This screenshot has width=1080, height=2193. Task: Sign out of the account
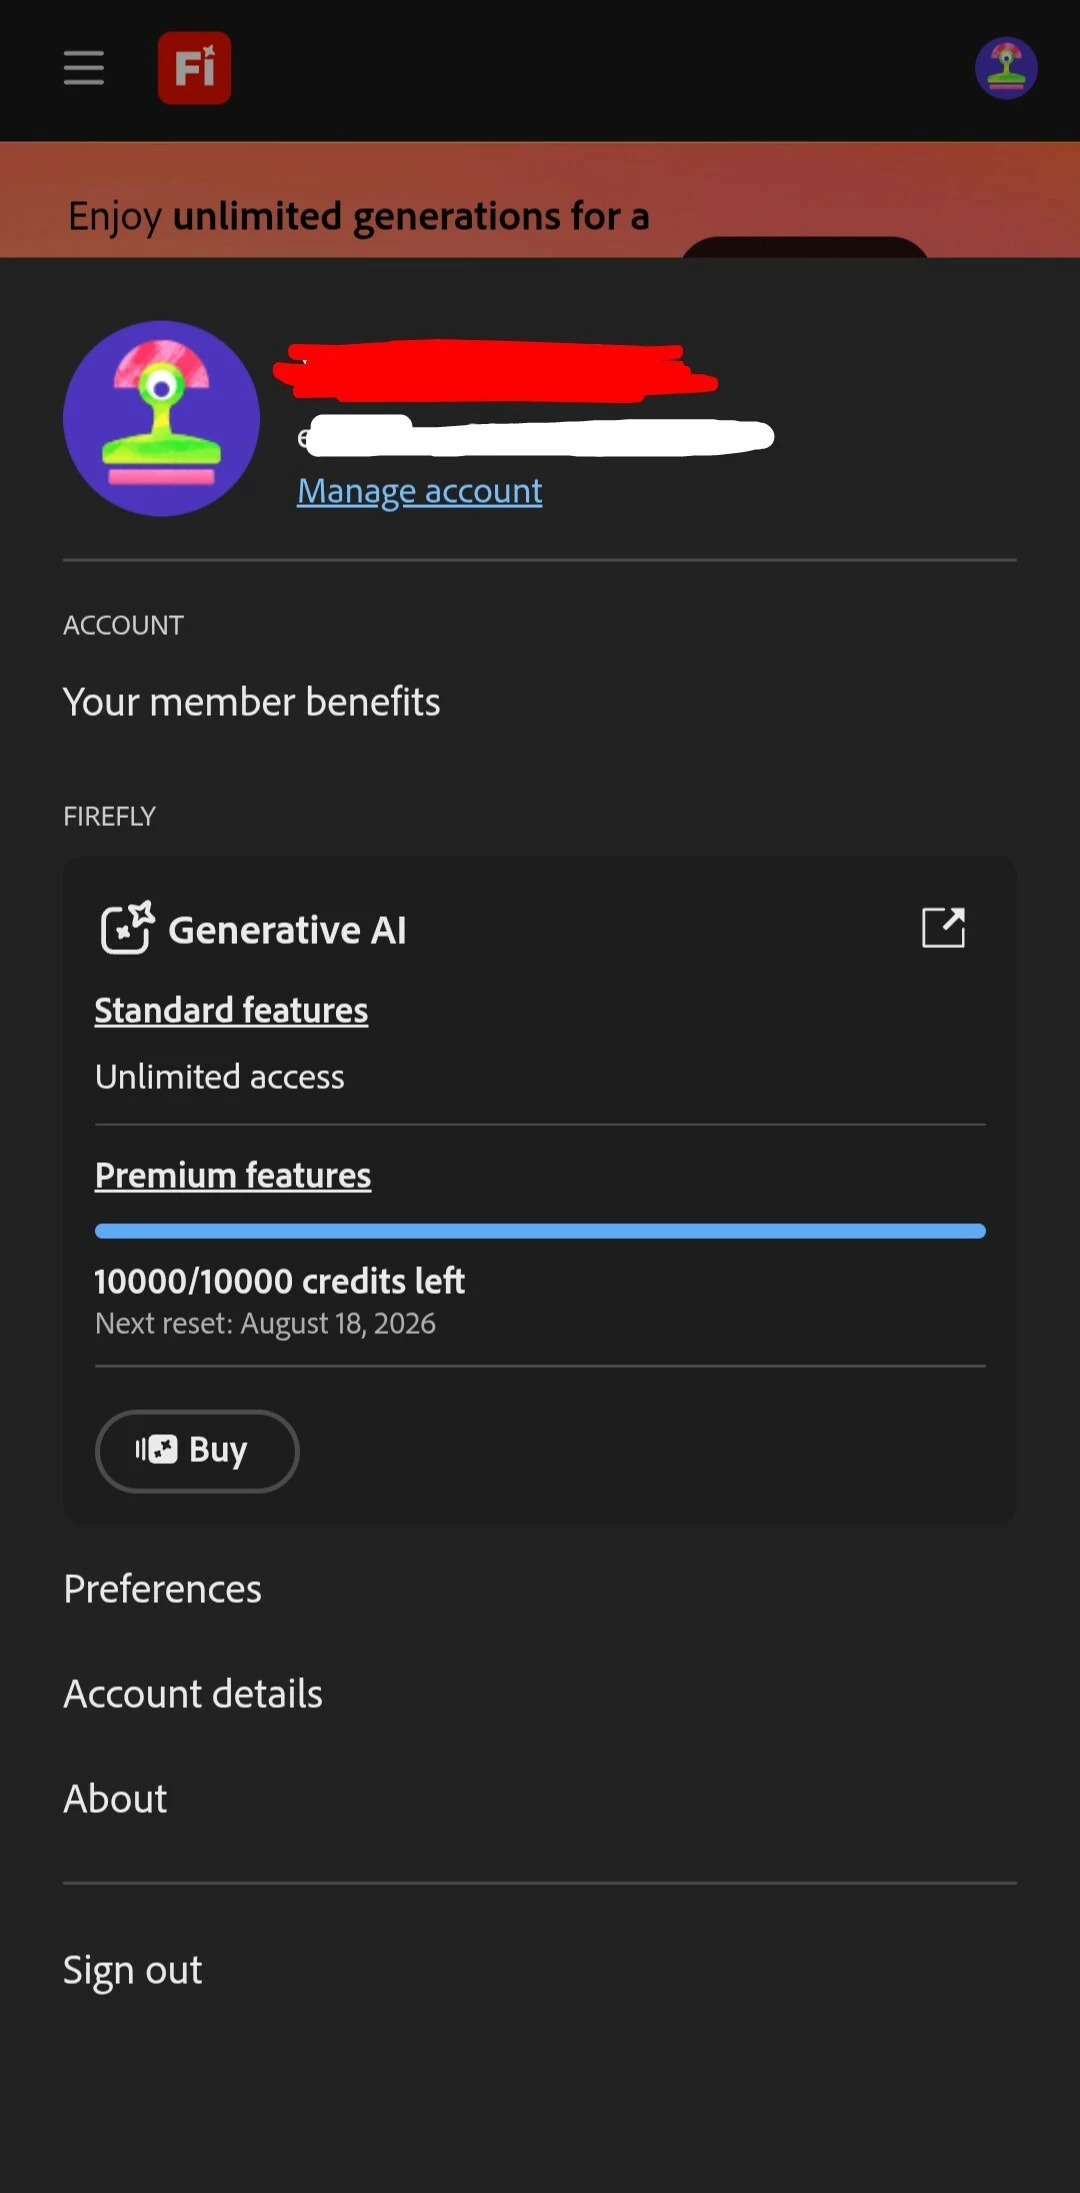[x=133, y=1970]
